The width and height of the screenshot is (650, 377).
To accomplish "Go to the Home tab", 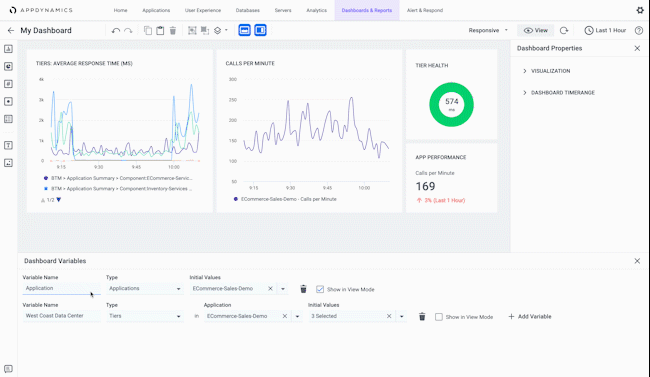I will click(121, 10).
